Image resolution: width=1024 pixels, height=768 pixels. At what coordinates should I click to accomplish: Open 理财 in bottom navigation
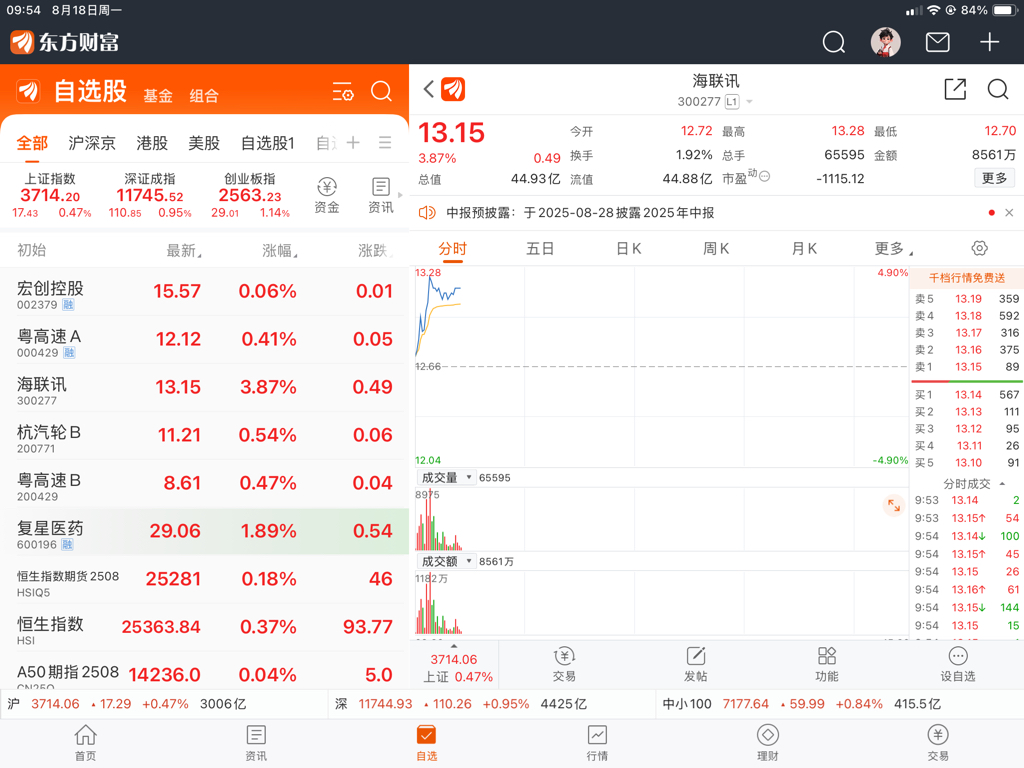coord(767,743)
